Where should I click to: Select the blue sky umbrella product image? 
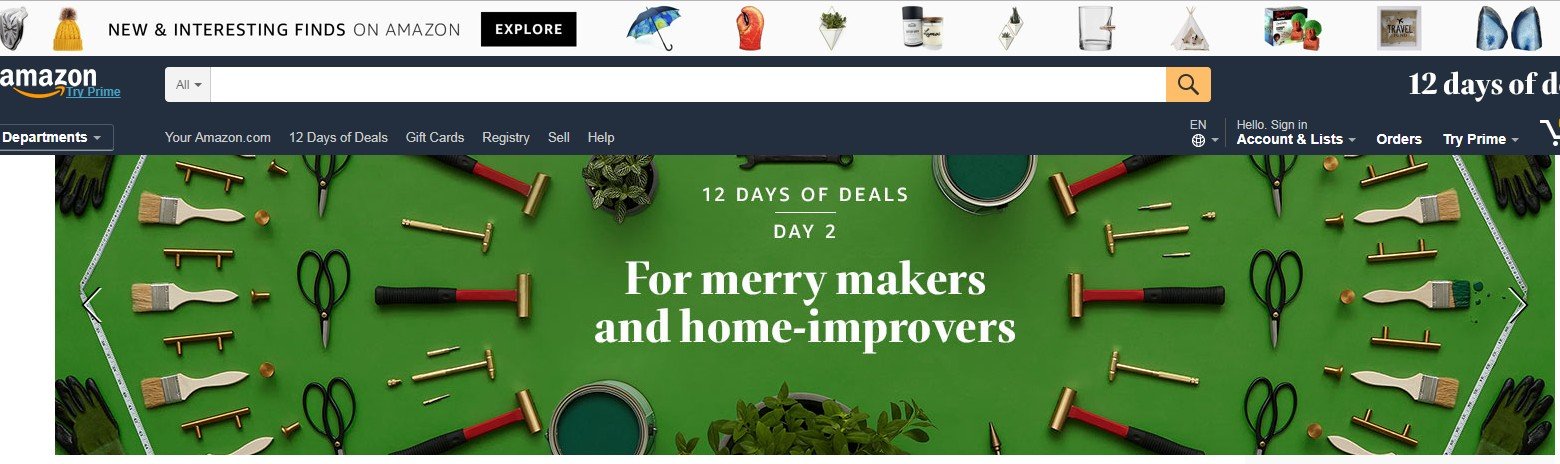(x=652, y=27)
